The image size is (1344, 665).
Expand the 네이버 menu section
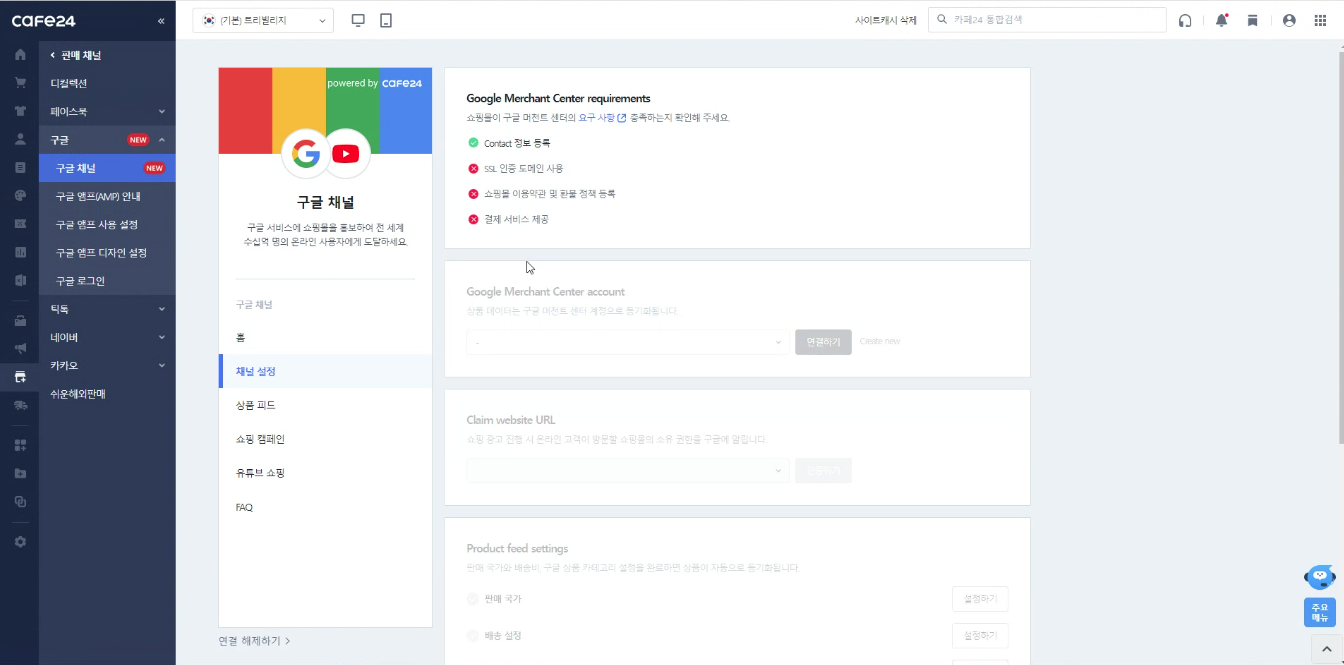click(107, 337)
